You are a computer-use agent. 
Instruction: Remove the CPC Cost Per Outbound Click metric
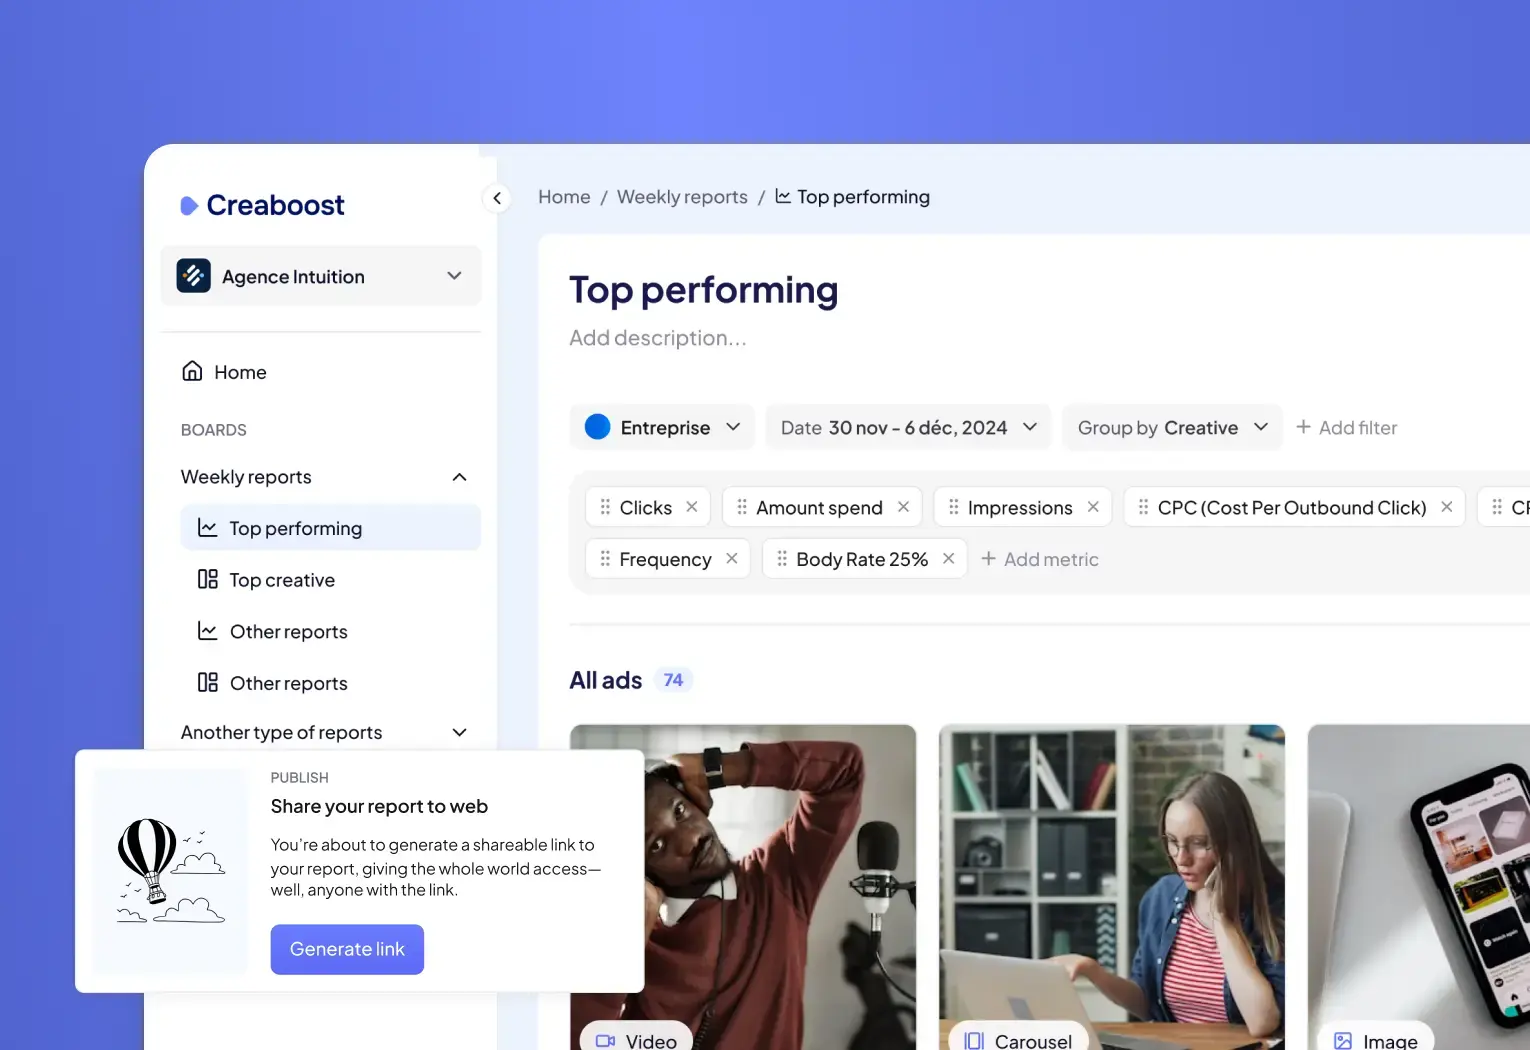[x=1446, y=507]
